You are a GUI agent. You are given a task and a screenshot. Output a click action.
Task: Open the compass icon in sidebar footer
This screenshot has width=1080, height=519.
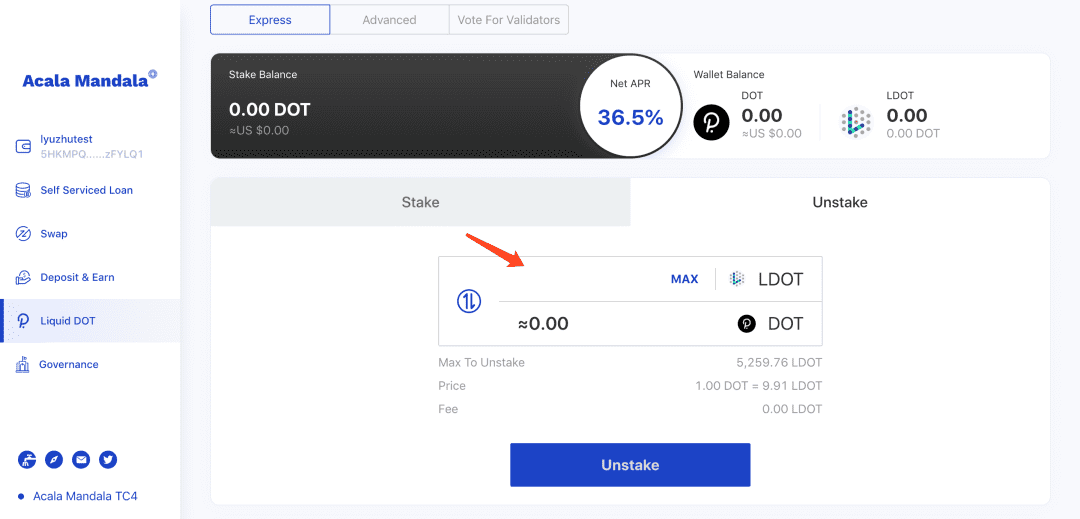(x=54, y=460)
